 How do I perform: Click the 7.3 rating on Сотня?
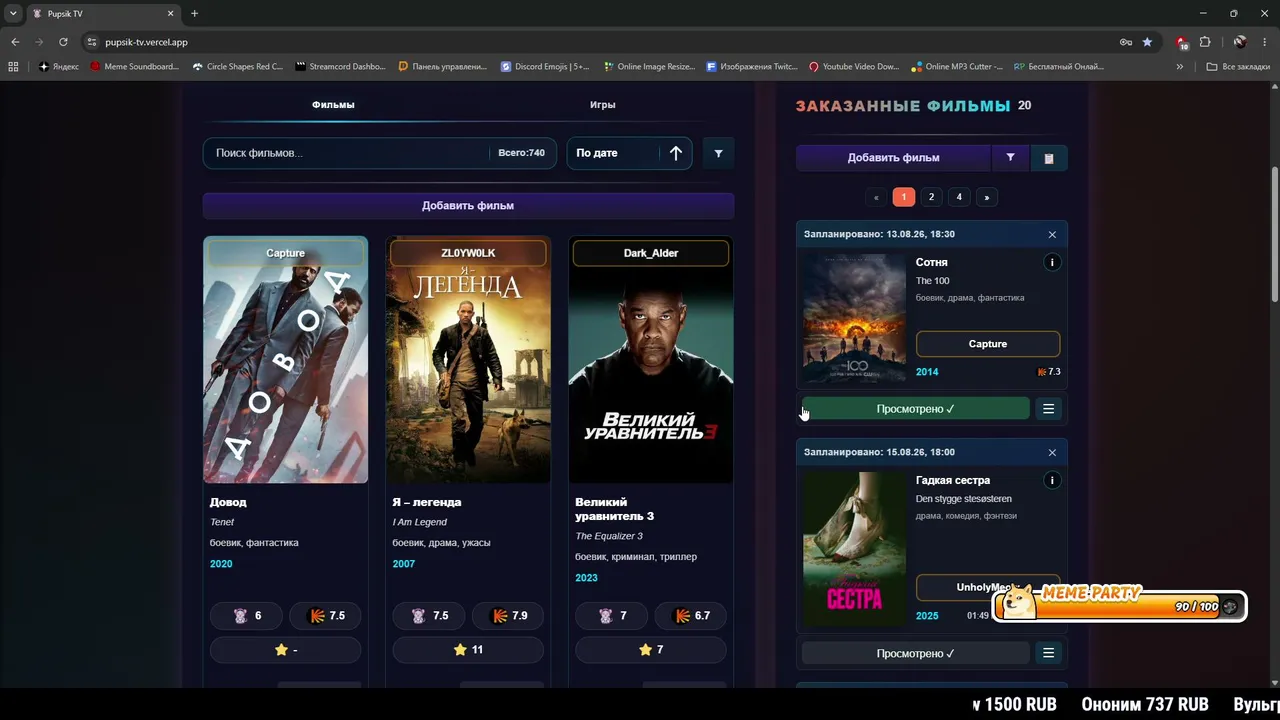coord(1049,372)
